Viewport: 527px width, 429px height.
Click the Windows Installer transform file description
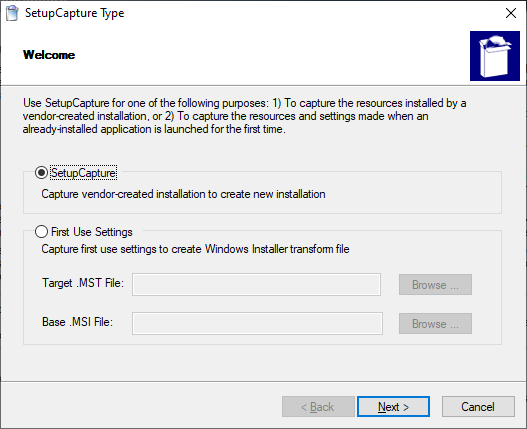[195, 249]
